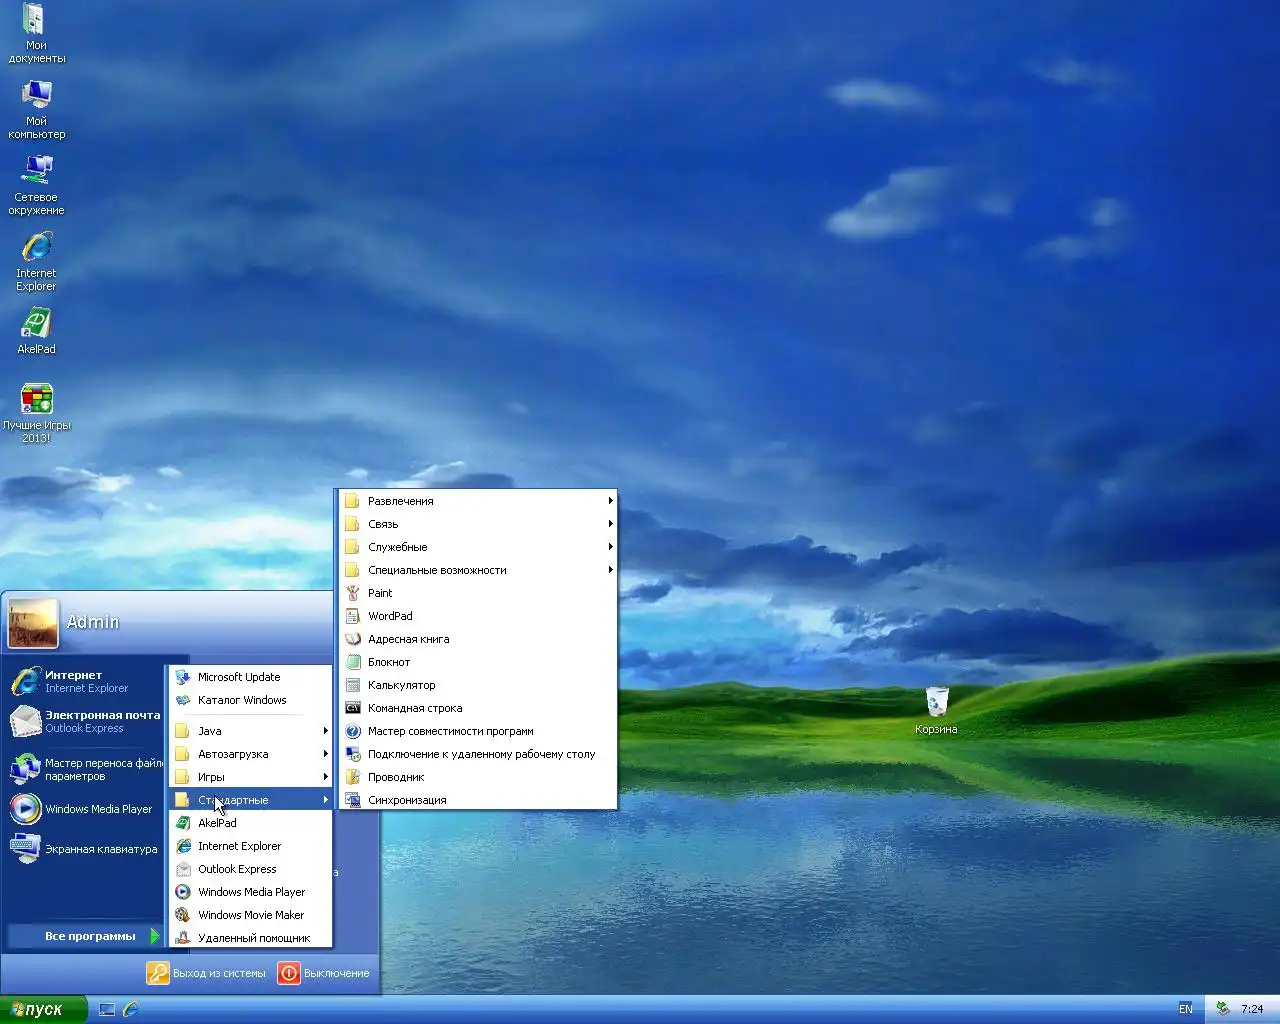Click the system tray network icon
The image size is (1280, 1024).
click(1222, 1009)
